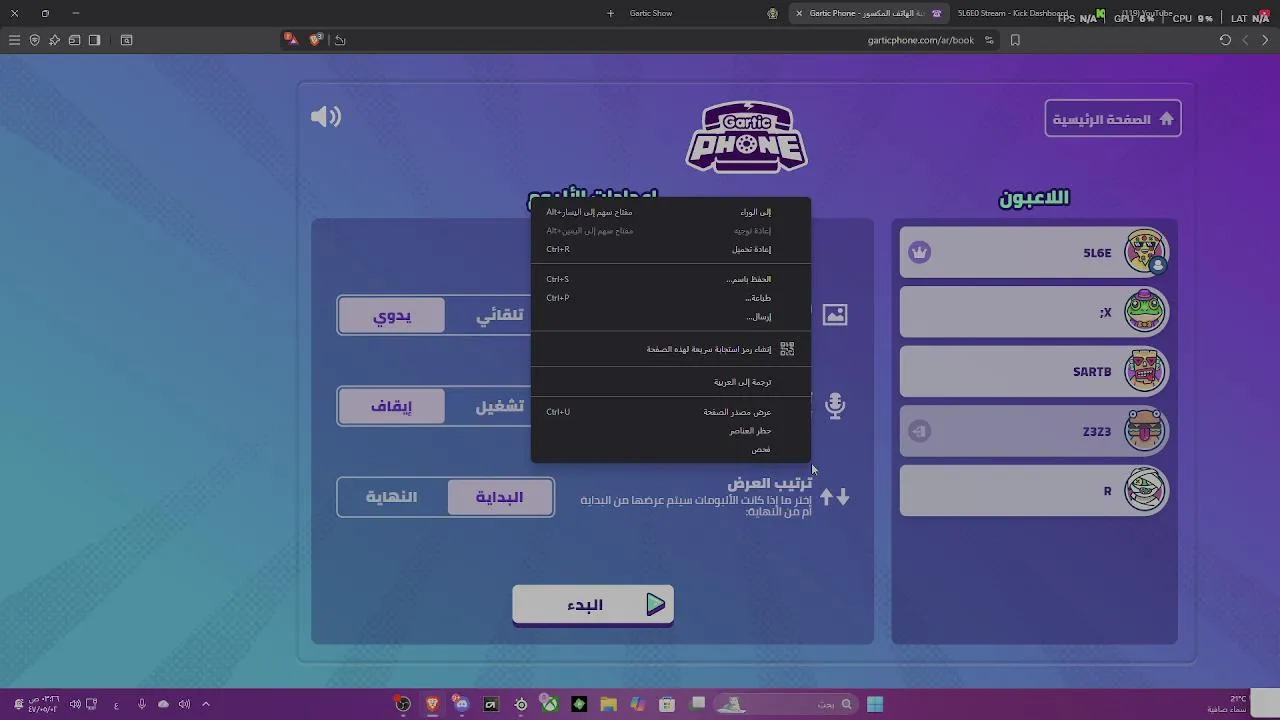Click player name SARTB
This screenshot has width=1280, height=720.
pos(1092,372)
